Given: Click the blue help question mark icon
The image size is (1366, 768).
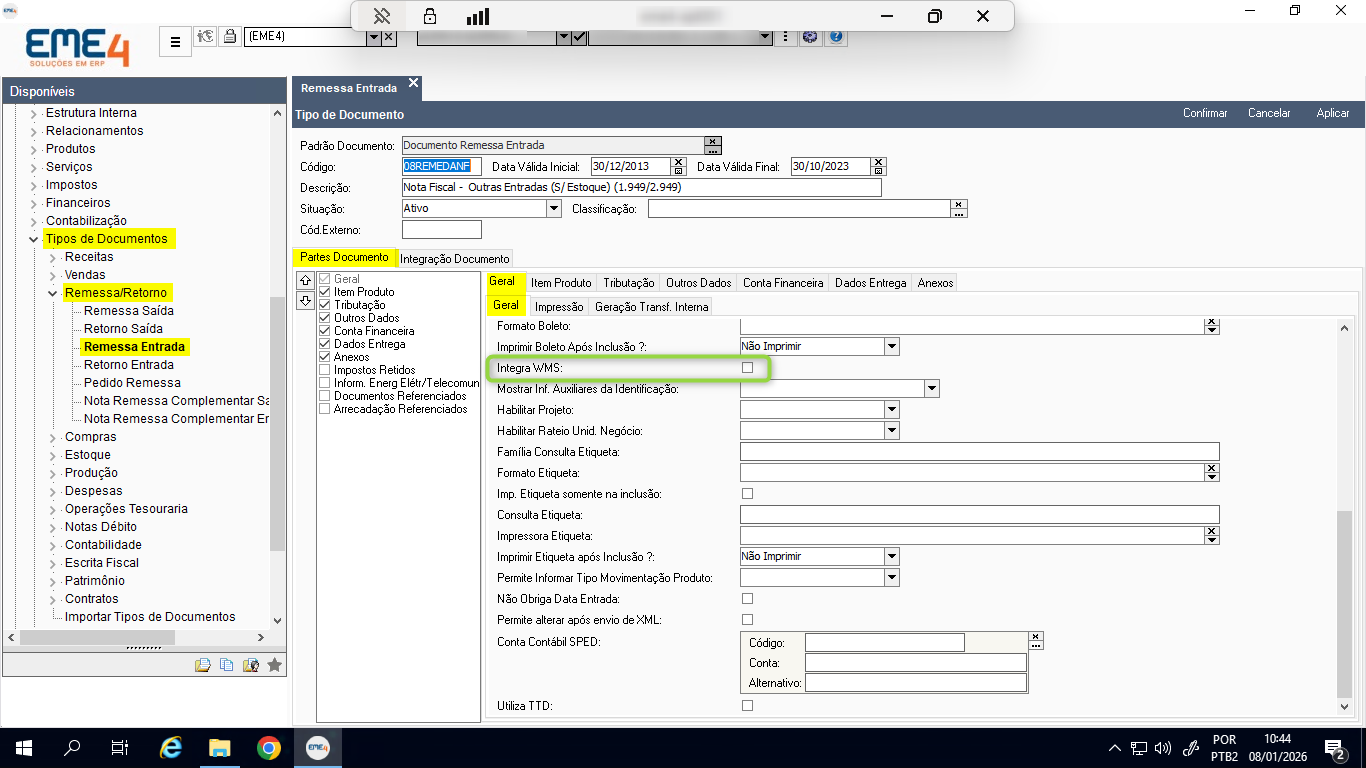Looking at the screenshot, I should (837, 37).
